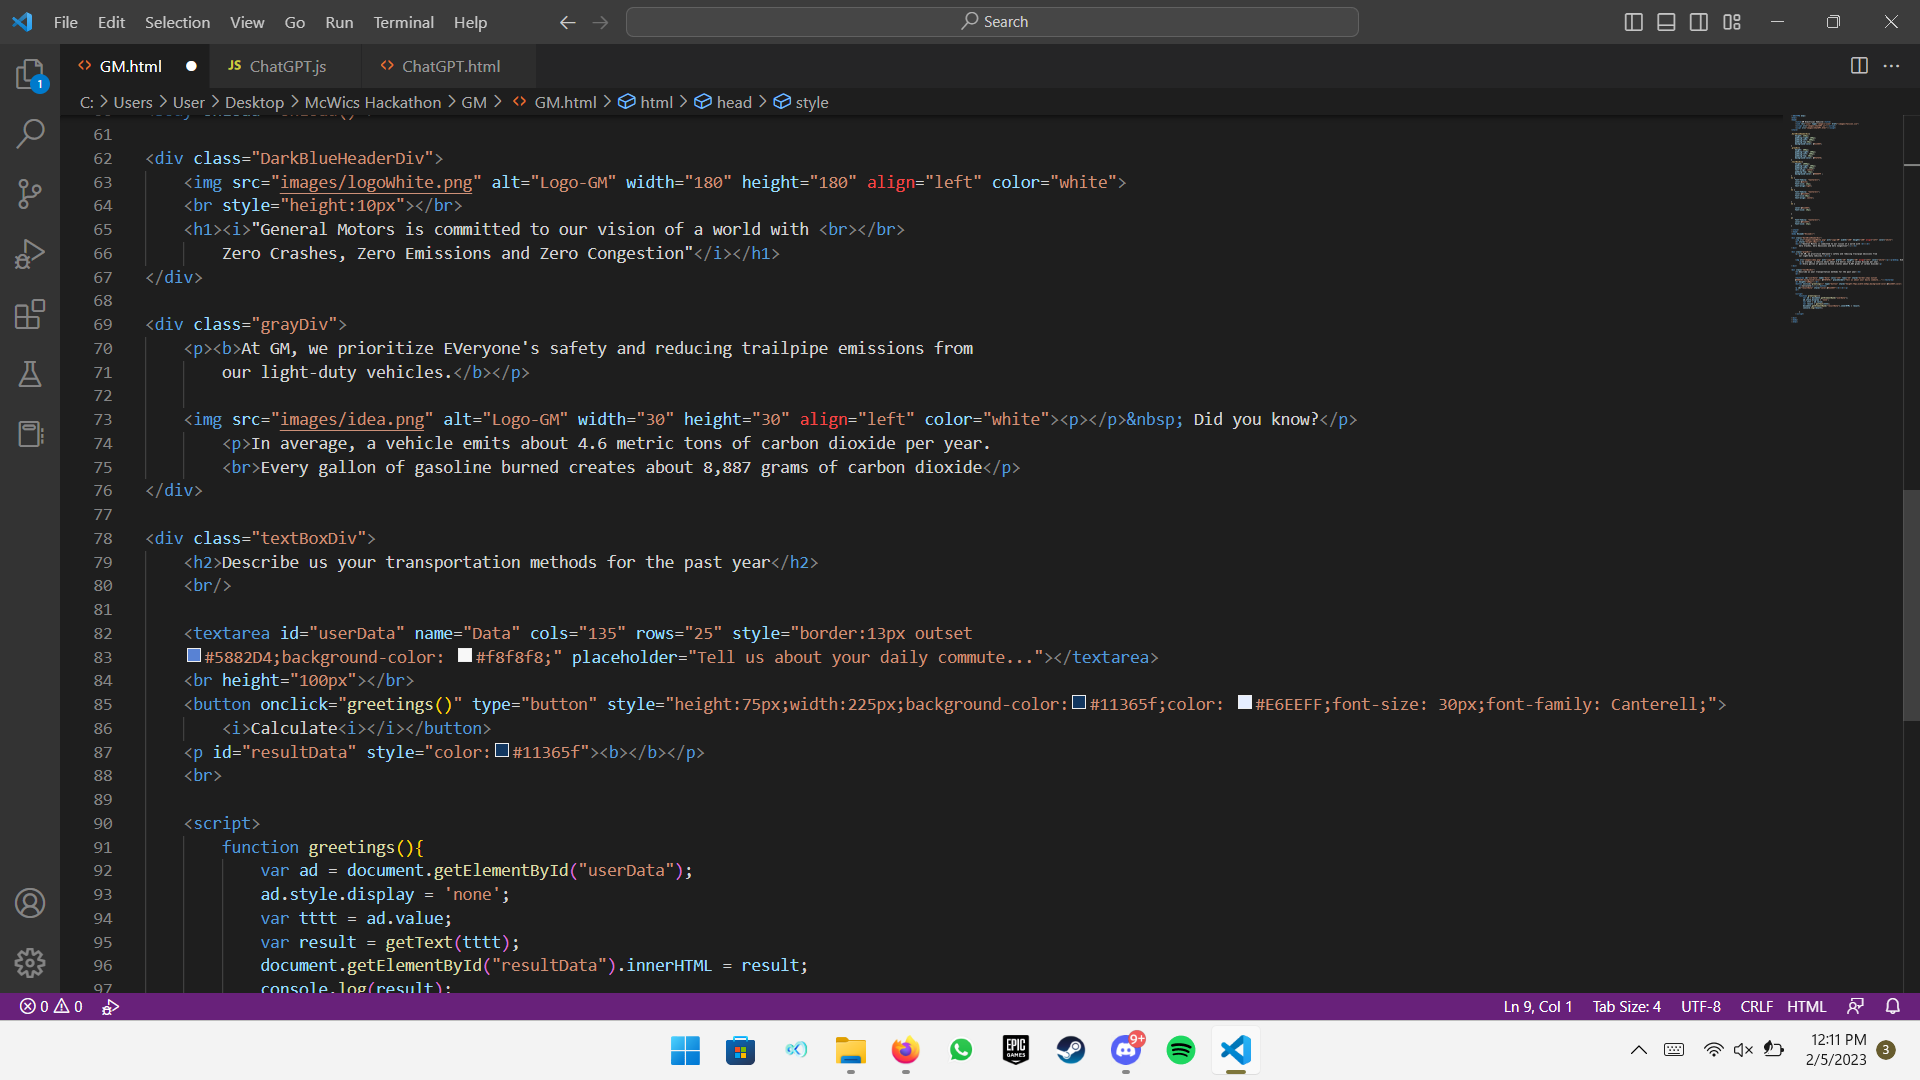Click the #5882D4 color swatch
This screenshot has width=1920, height=1080.
point(194,656)
